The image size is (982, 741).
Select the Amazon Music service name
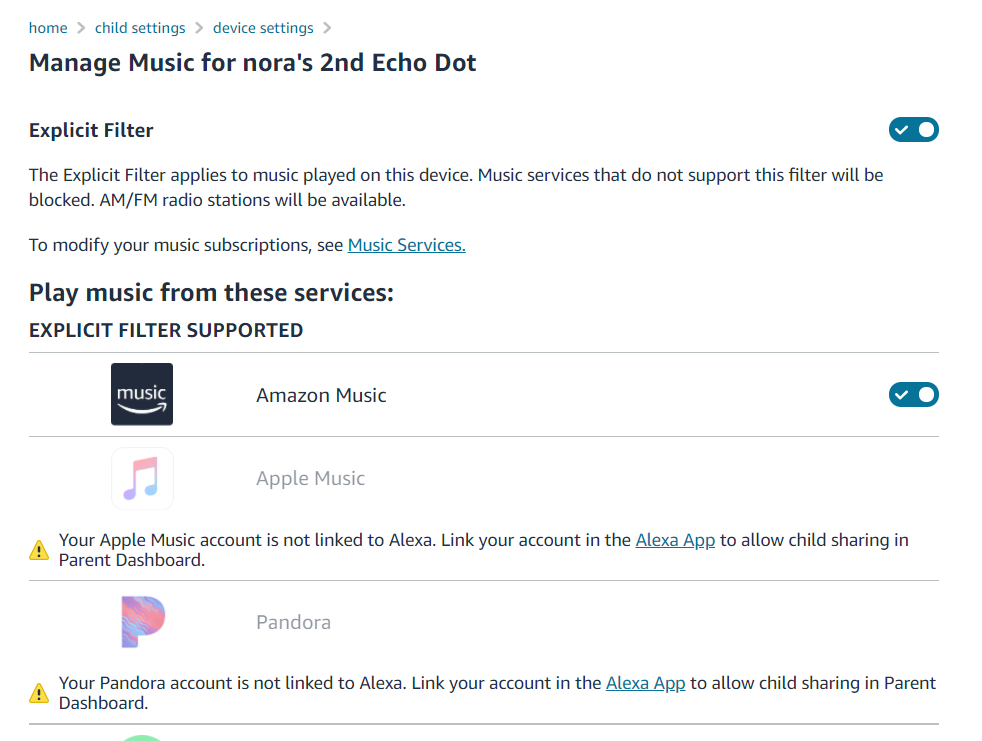[321, 395]
